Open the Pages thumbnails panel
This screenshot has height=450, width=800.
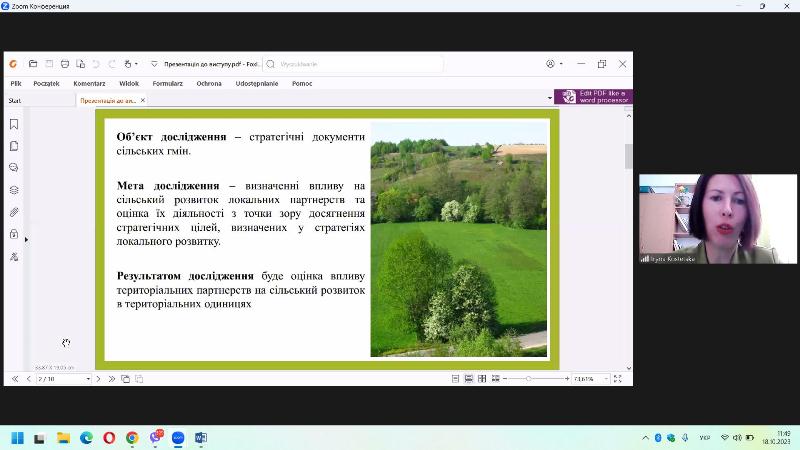point(14,146)
